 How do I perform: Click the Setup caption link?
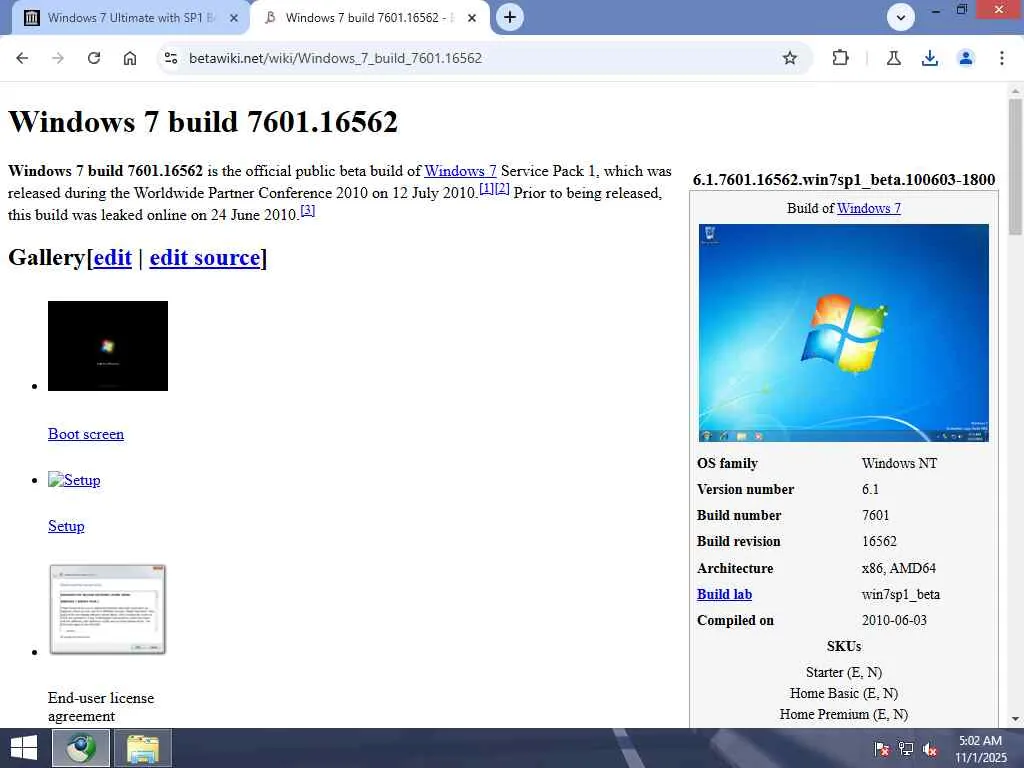coord(66,526)
